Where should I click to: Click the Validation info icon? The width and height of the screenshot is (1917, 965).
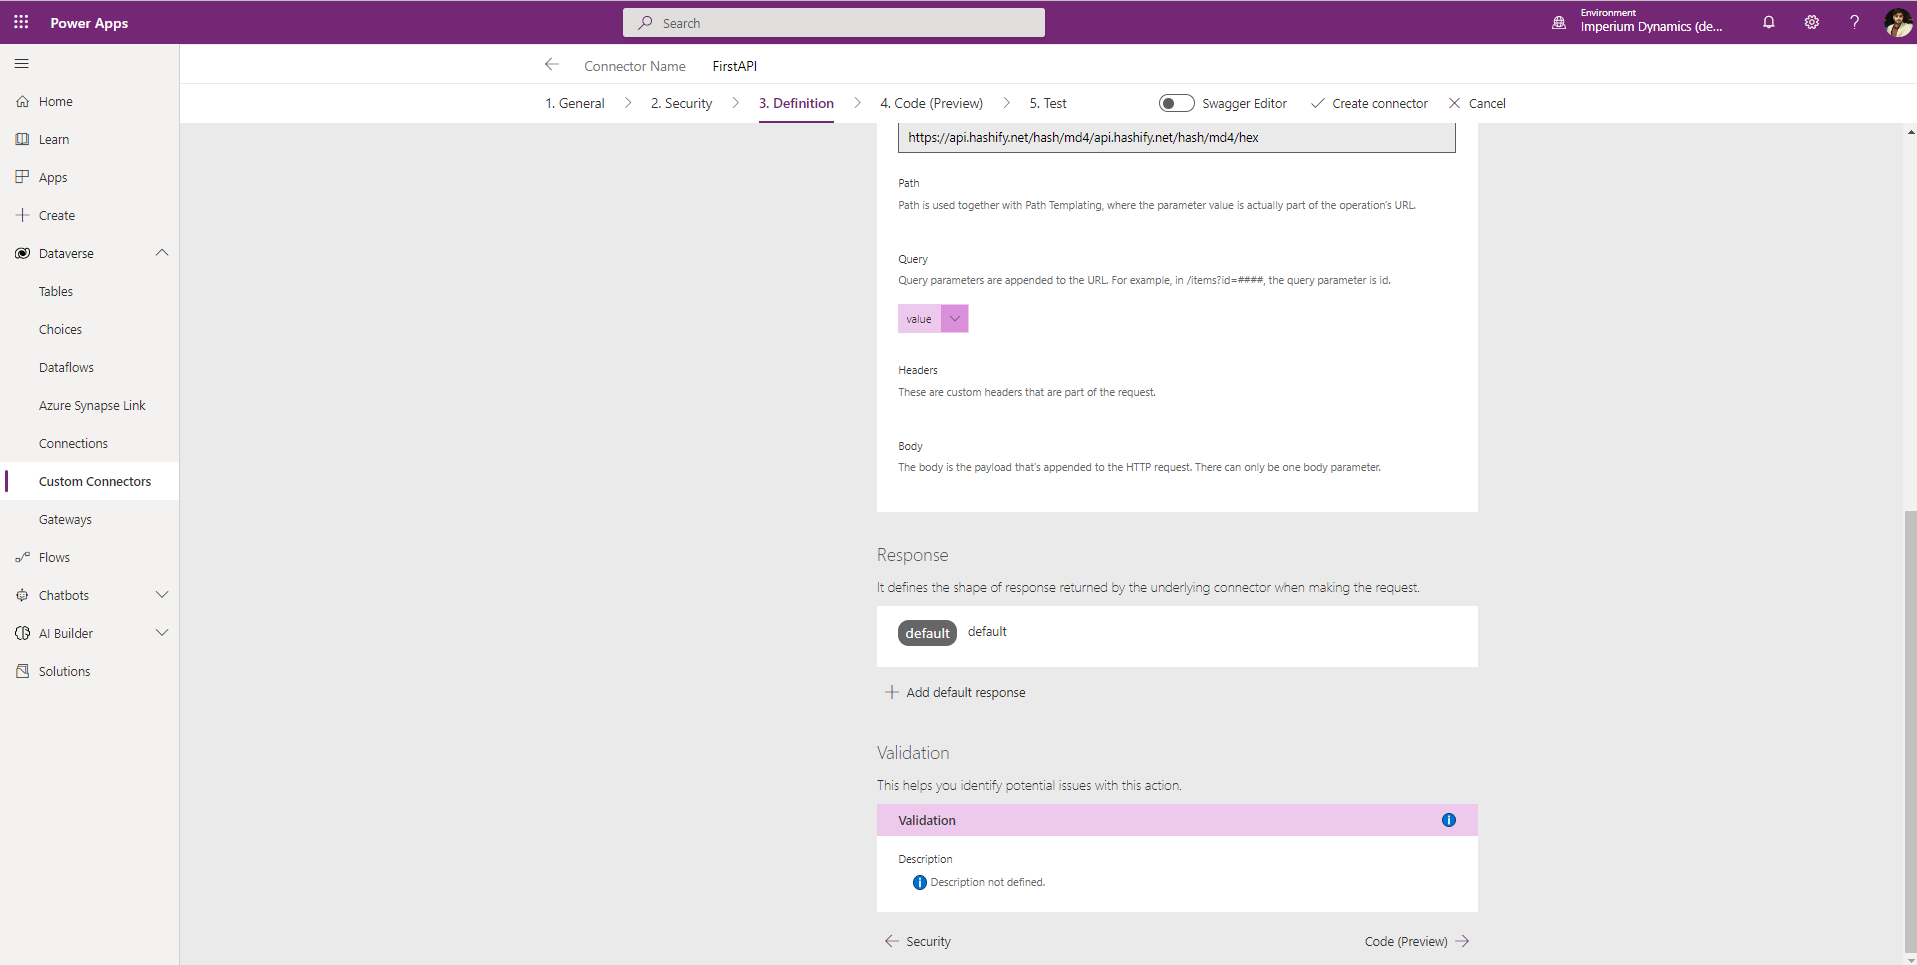tap(1448, 820)
